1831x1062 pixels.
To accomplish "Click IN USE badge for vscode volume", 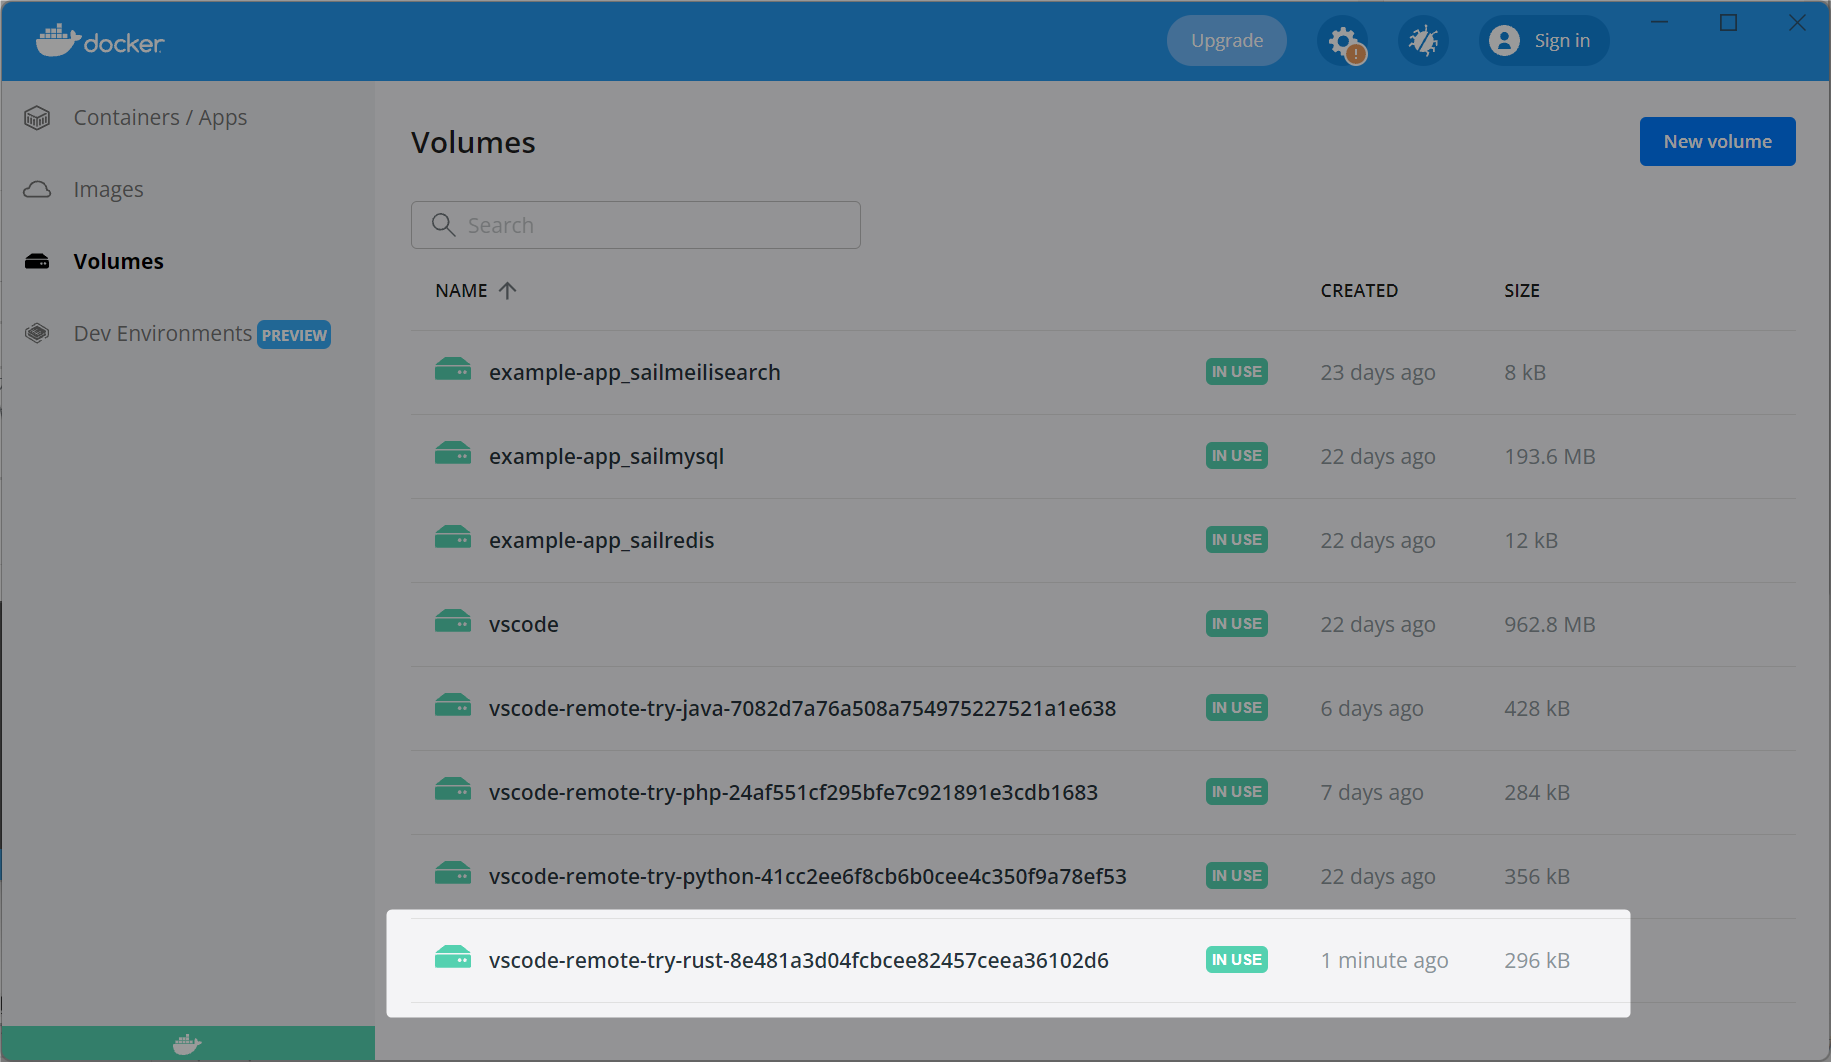I will point(1237,624).
